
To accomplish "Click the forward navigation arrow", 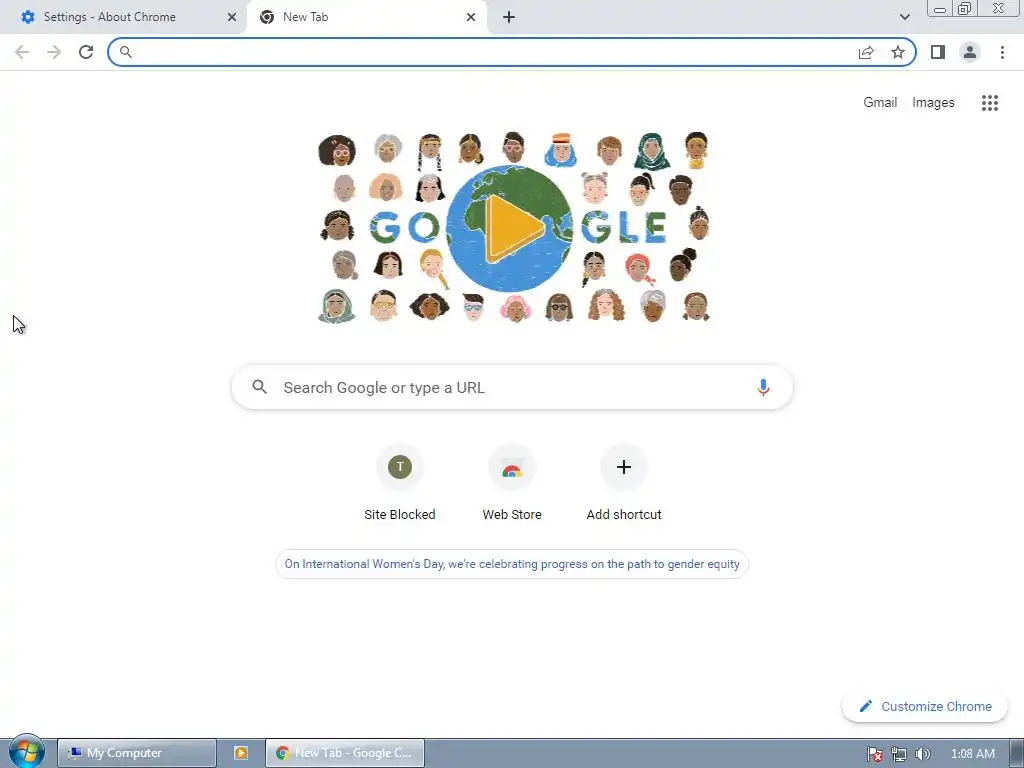I will click(x=54, y=52).
